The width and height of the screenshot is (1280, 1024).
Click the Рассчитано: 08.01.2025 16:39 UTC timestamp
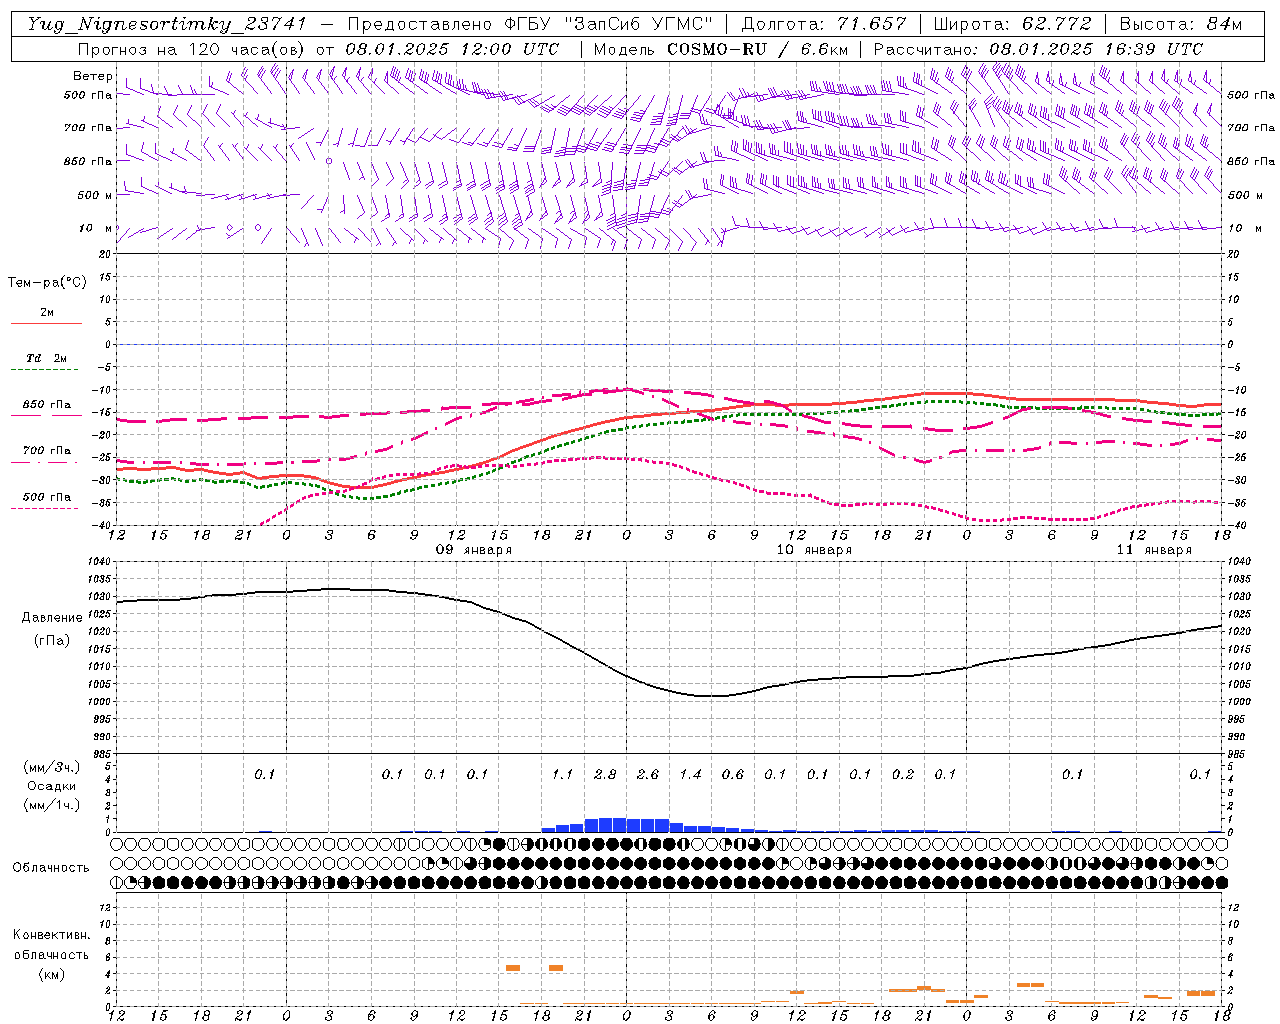pyautogui.click(x=1038, y=49)
